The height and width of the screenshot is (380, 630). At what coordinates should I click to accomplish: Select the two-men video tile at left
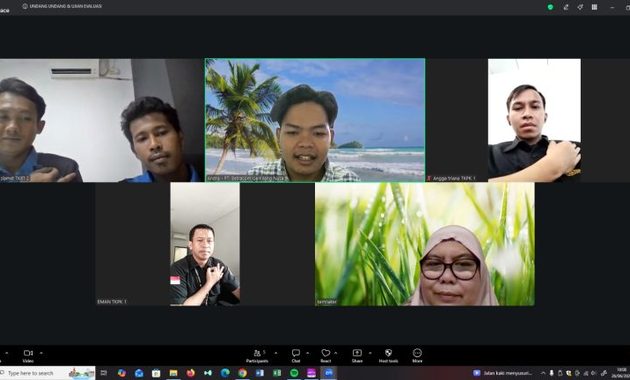(102, 120)
